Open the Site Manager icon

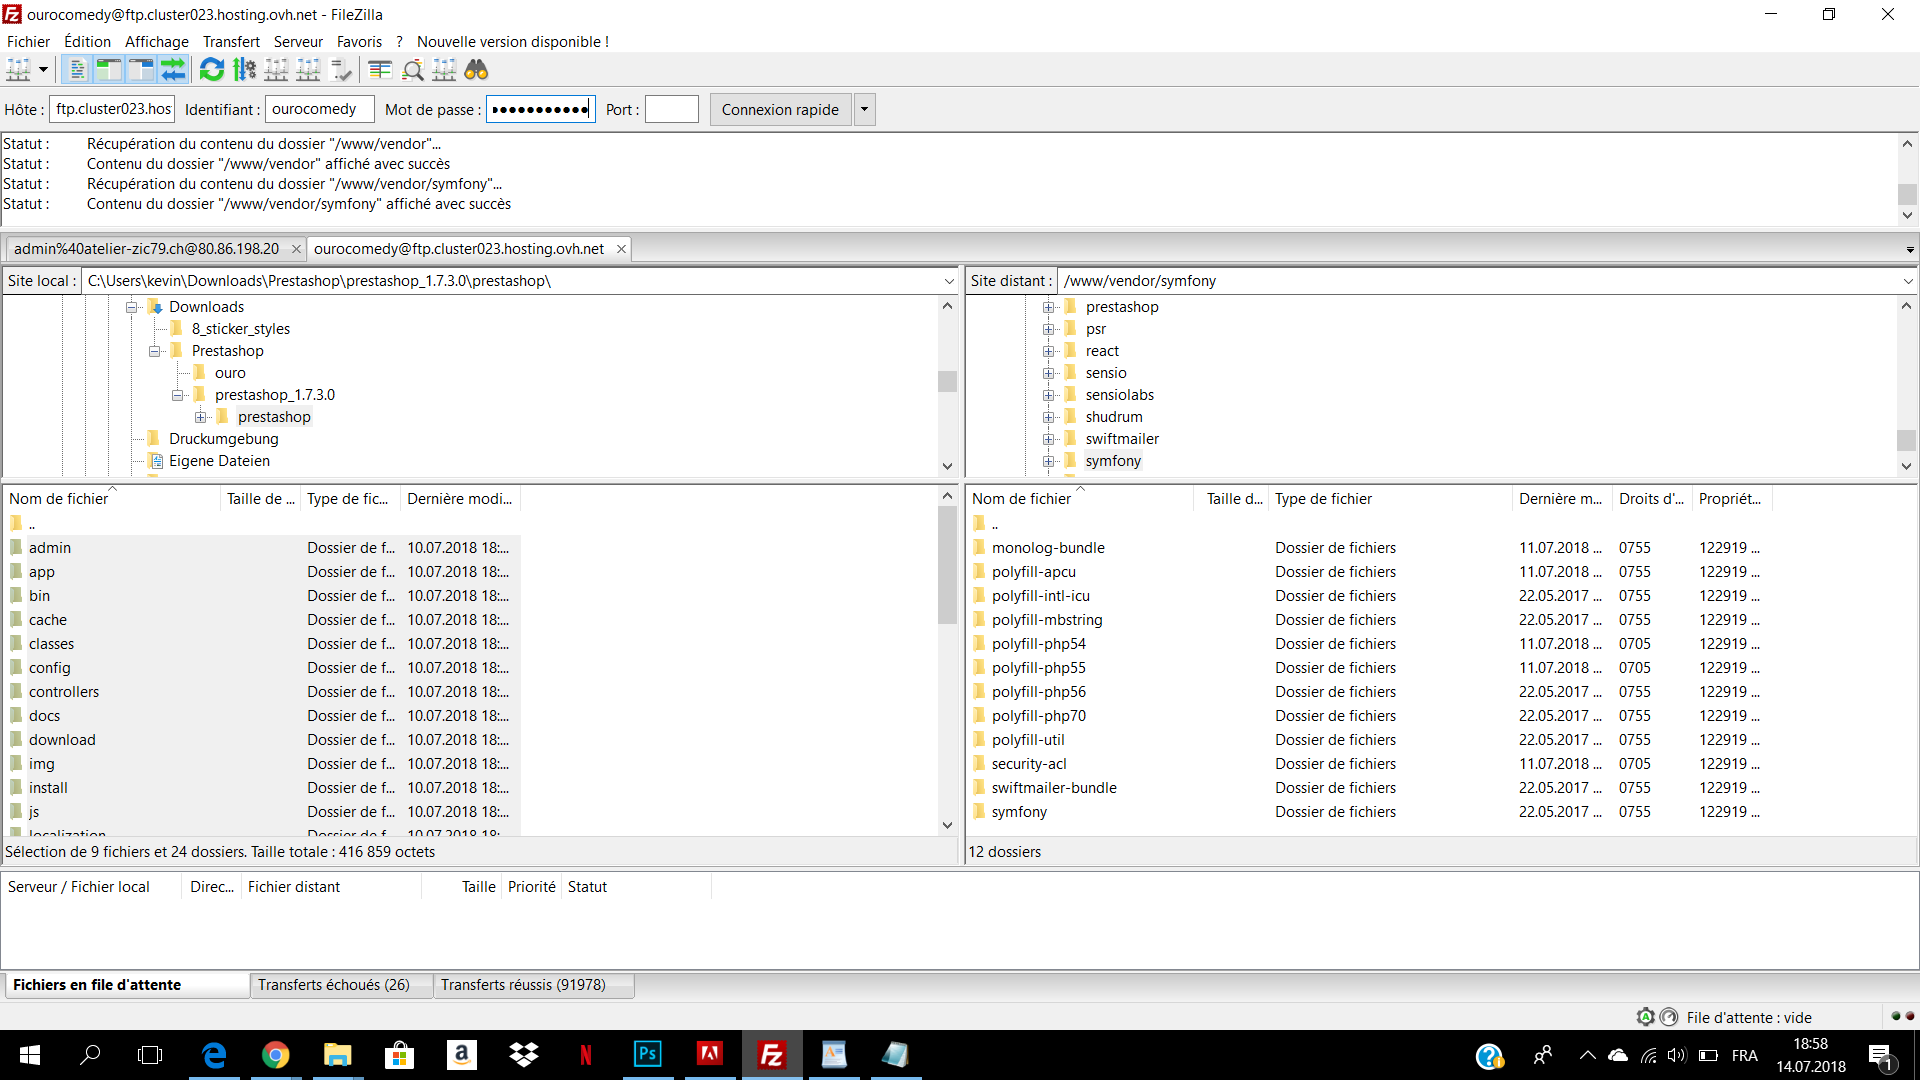click(18, 70)
